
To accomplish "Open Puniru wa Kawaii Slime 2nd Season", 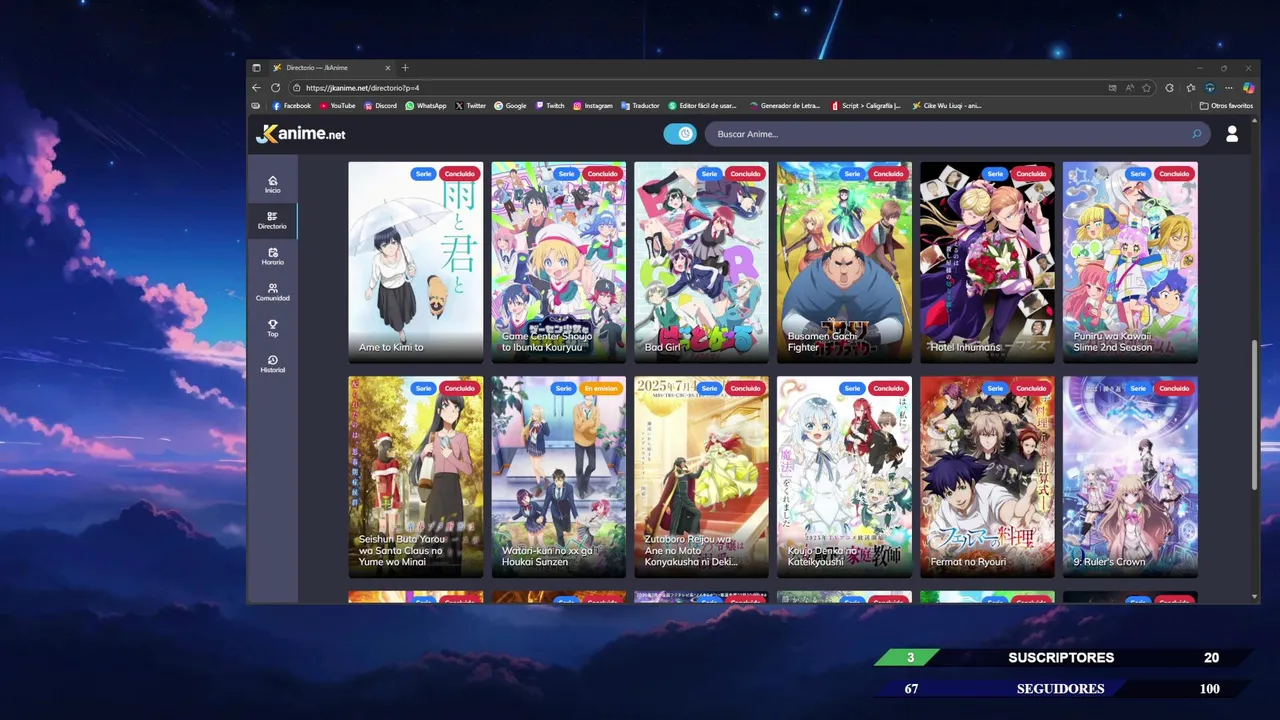I will click(x=1130, y=262).
